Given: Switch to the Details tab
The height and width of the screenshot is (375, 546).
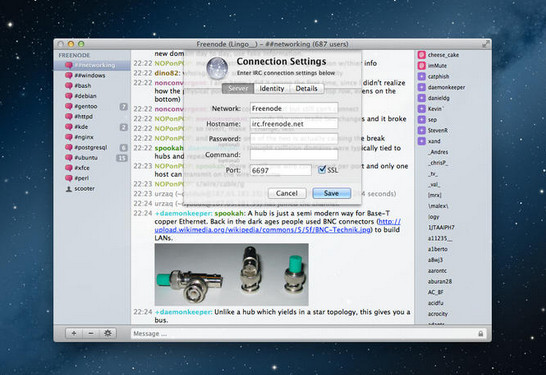Looking at the screenshot, I should [306, 88].
